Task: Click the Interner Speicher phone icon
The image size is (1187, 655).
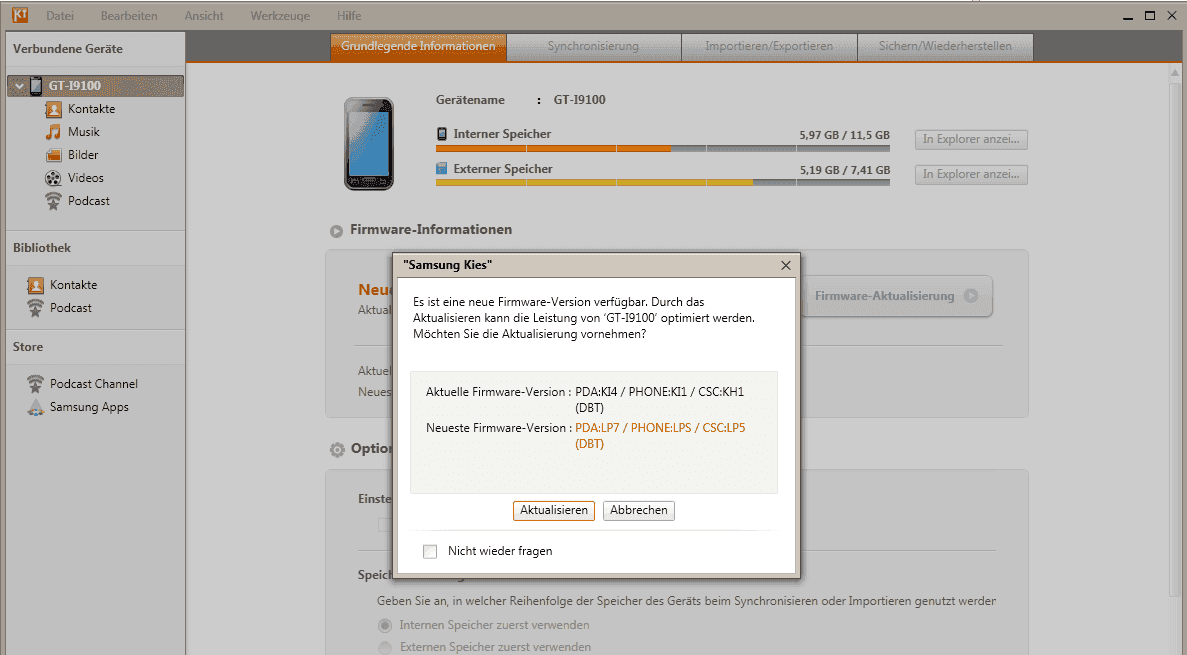Action: (x=442, y=134)
